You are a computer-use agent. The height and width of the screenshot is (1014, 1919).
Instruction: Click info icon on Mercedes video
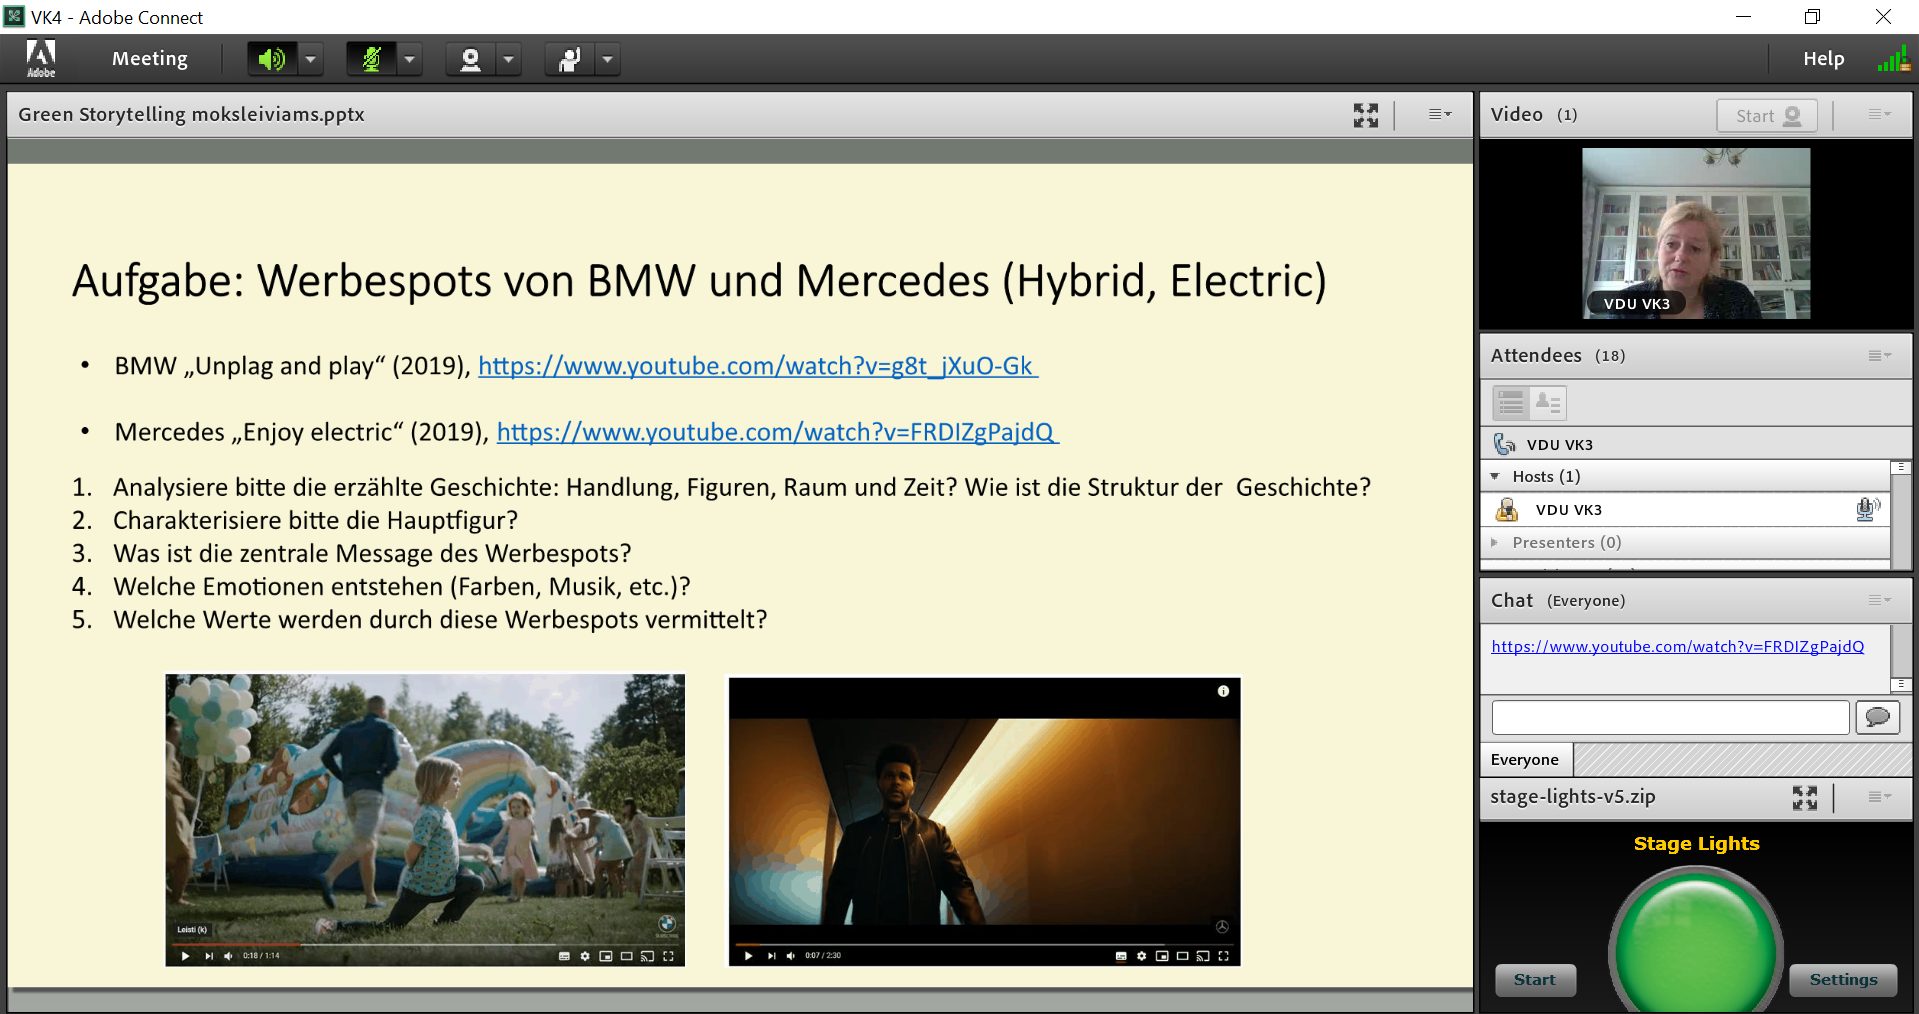pos(1223,691)
